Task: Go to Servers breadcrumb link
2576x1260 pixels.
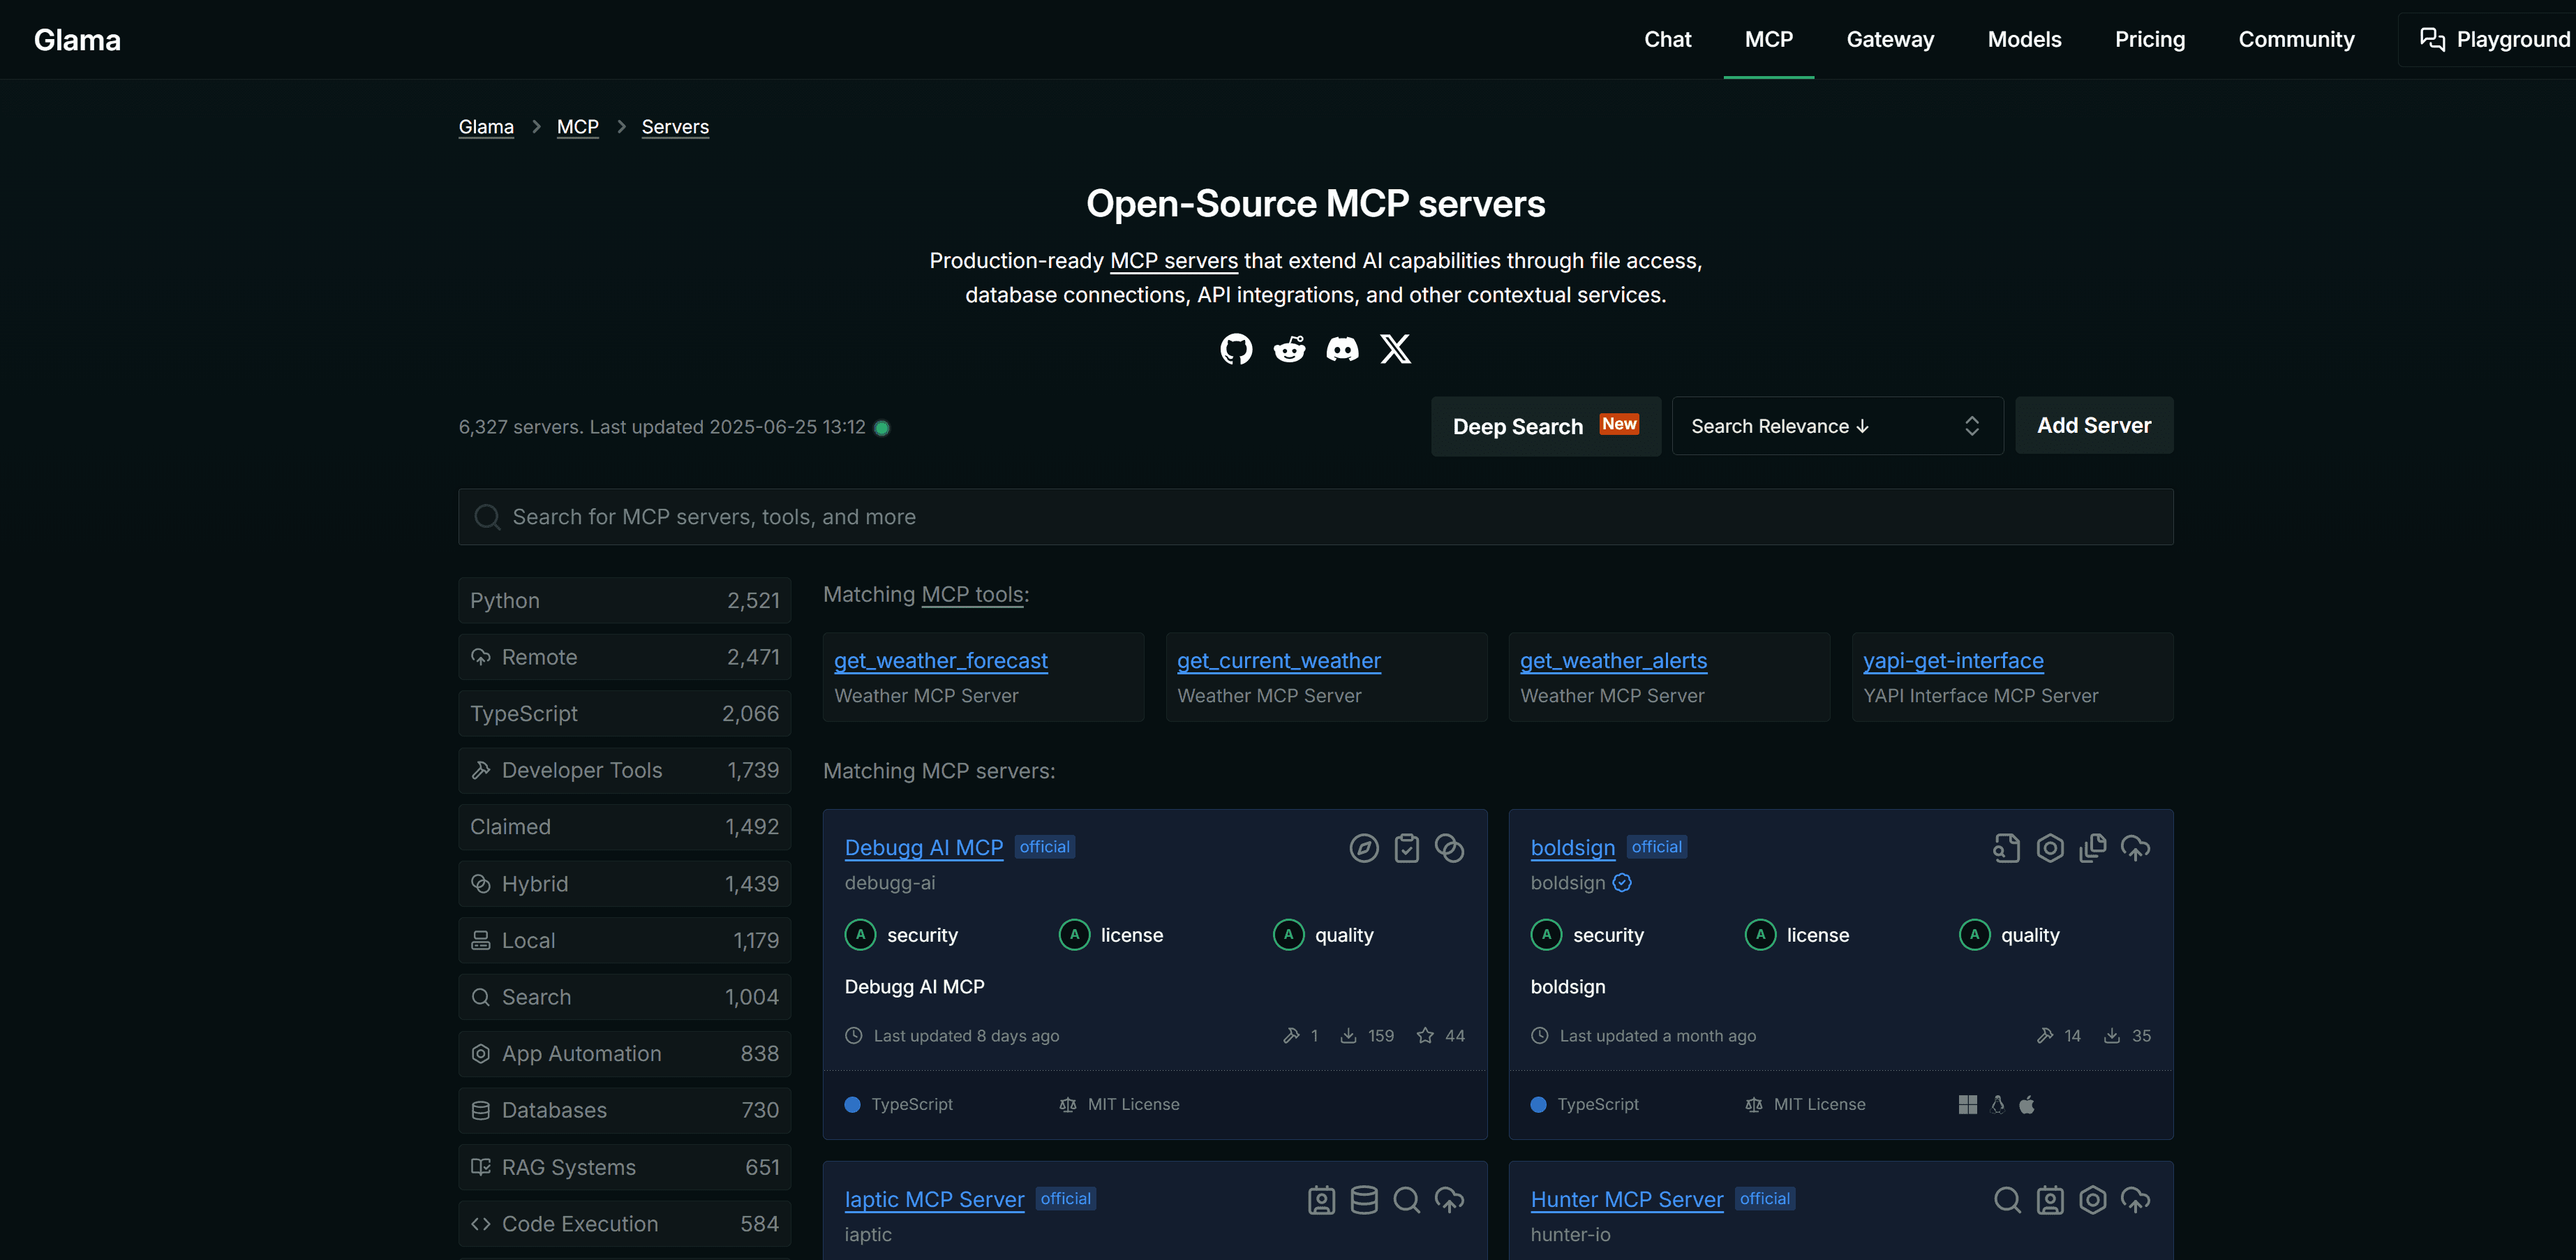Action: pos(675,127)
